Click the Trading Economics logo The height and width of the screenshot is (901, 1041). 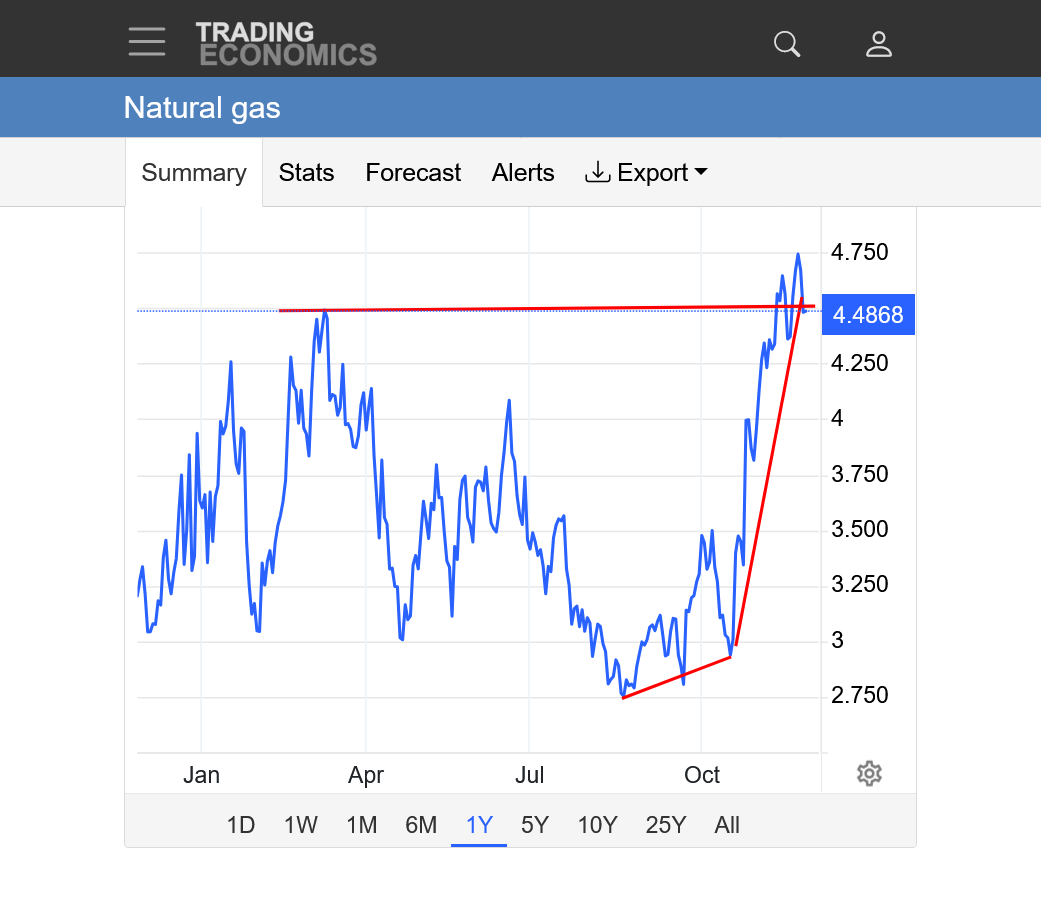coord(286,44)
